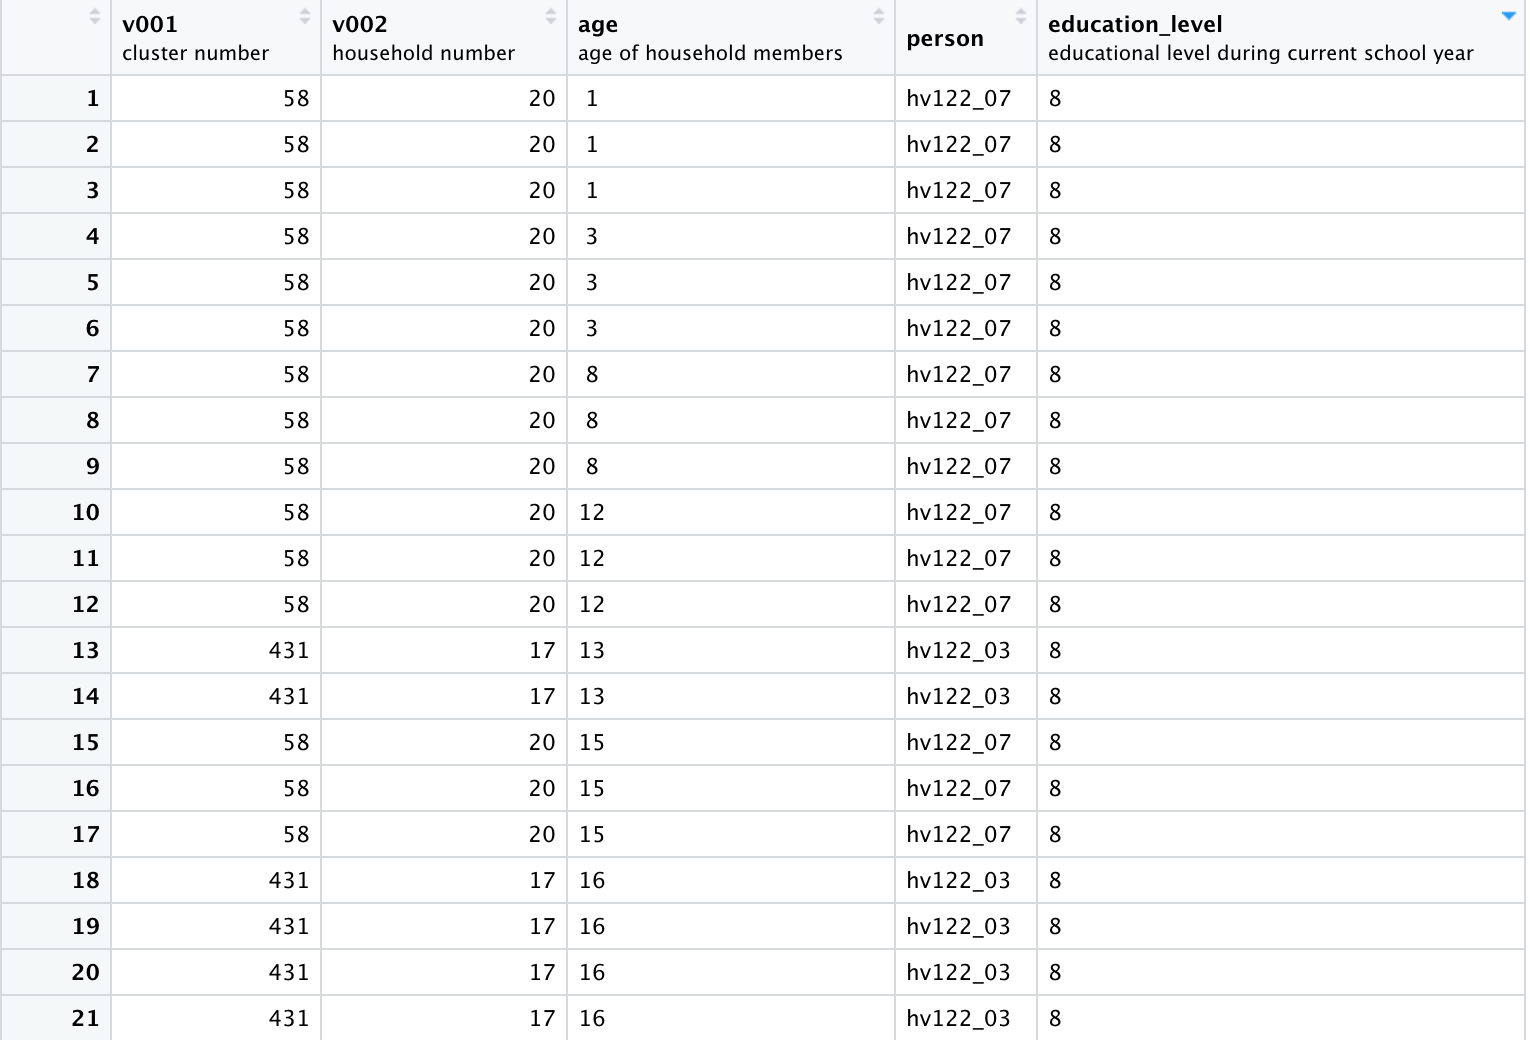
Task: Click the sort arrows in the v001 column
Action: (304, 16)
